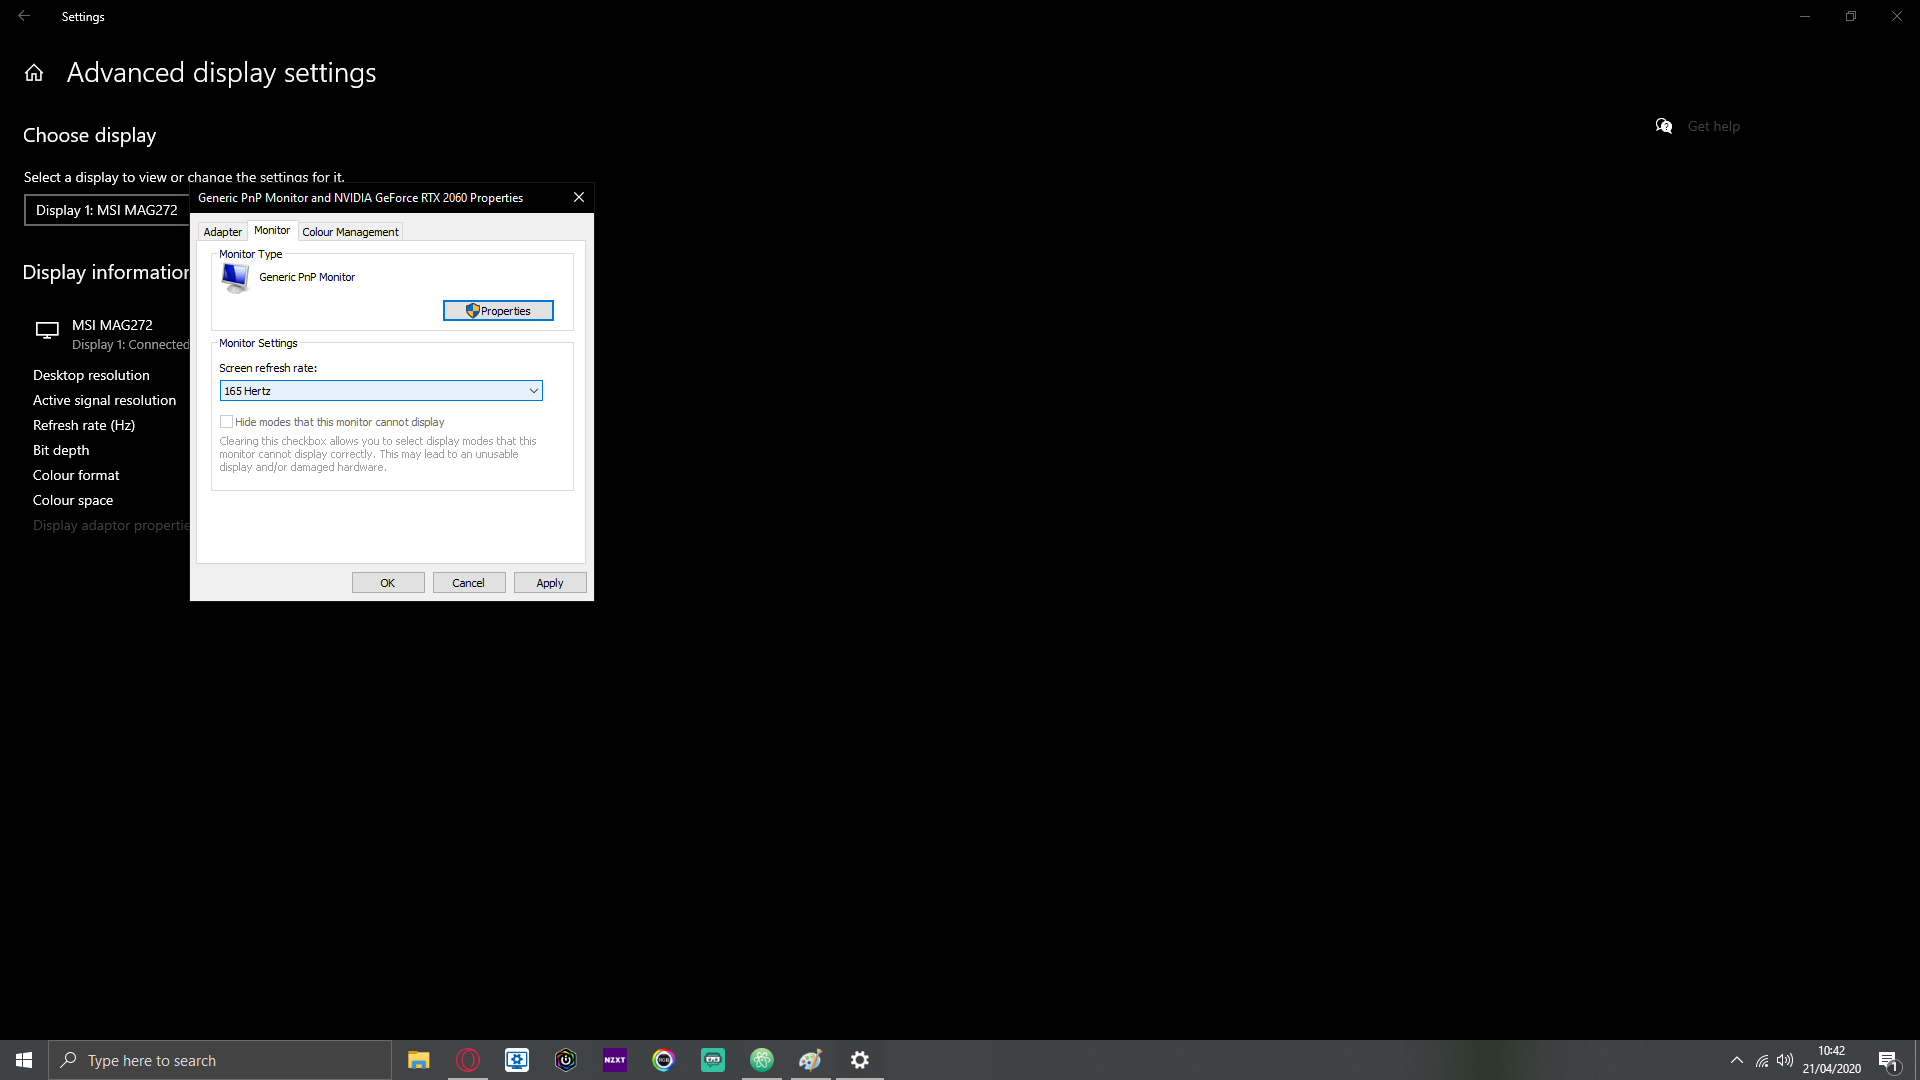Open Atom editor from taskbar
The image size is (1920, 1080).
click(x=762, y=1060)
